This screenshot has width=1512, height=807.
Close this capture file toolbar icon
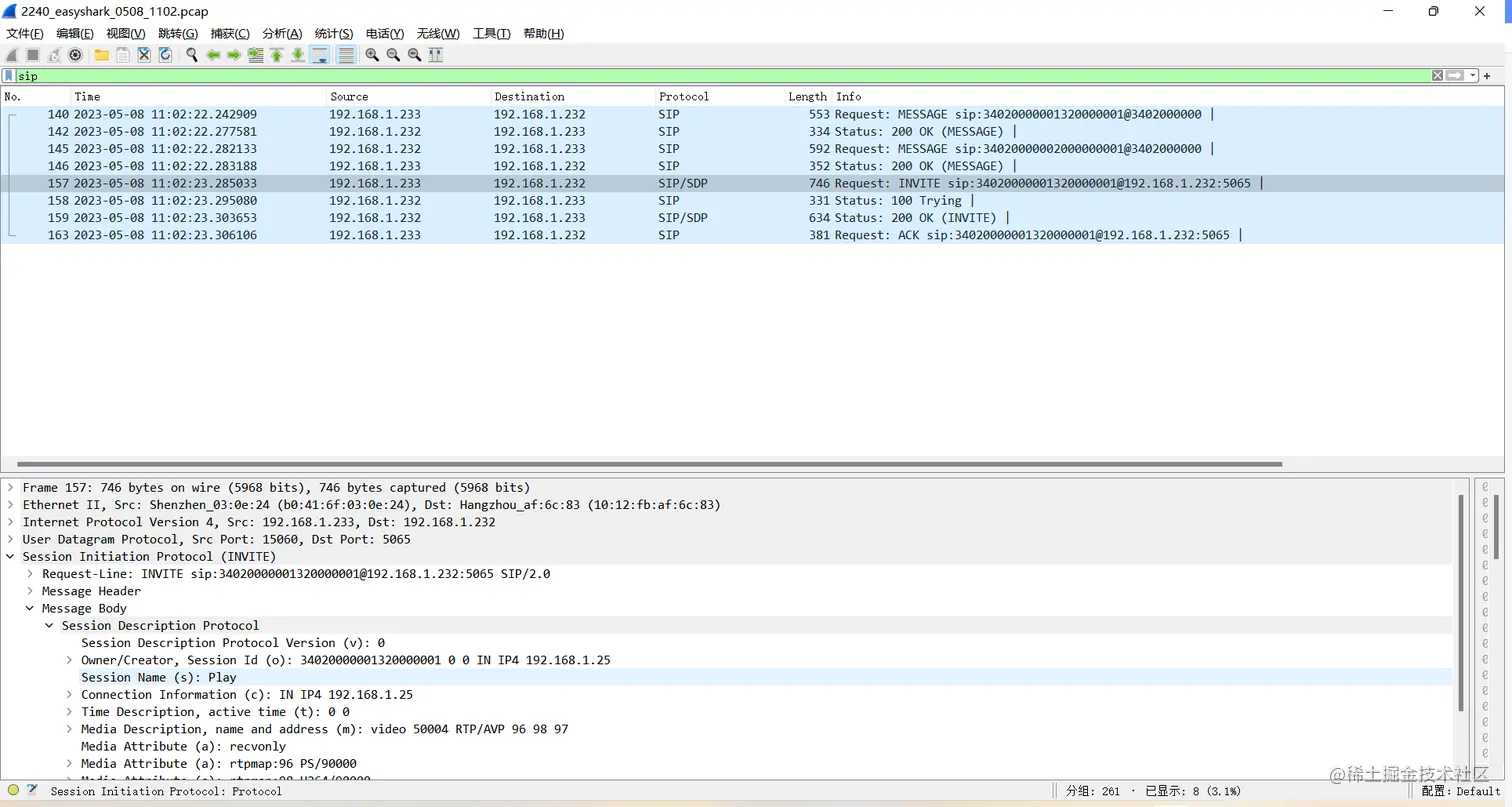coord(144,55)
